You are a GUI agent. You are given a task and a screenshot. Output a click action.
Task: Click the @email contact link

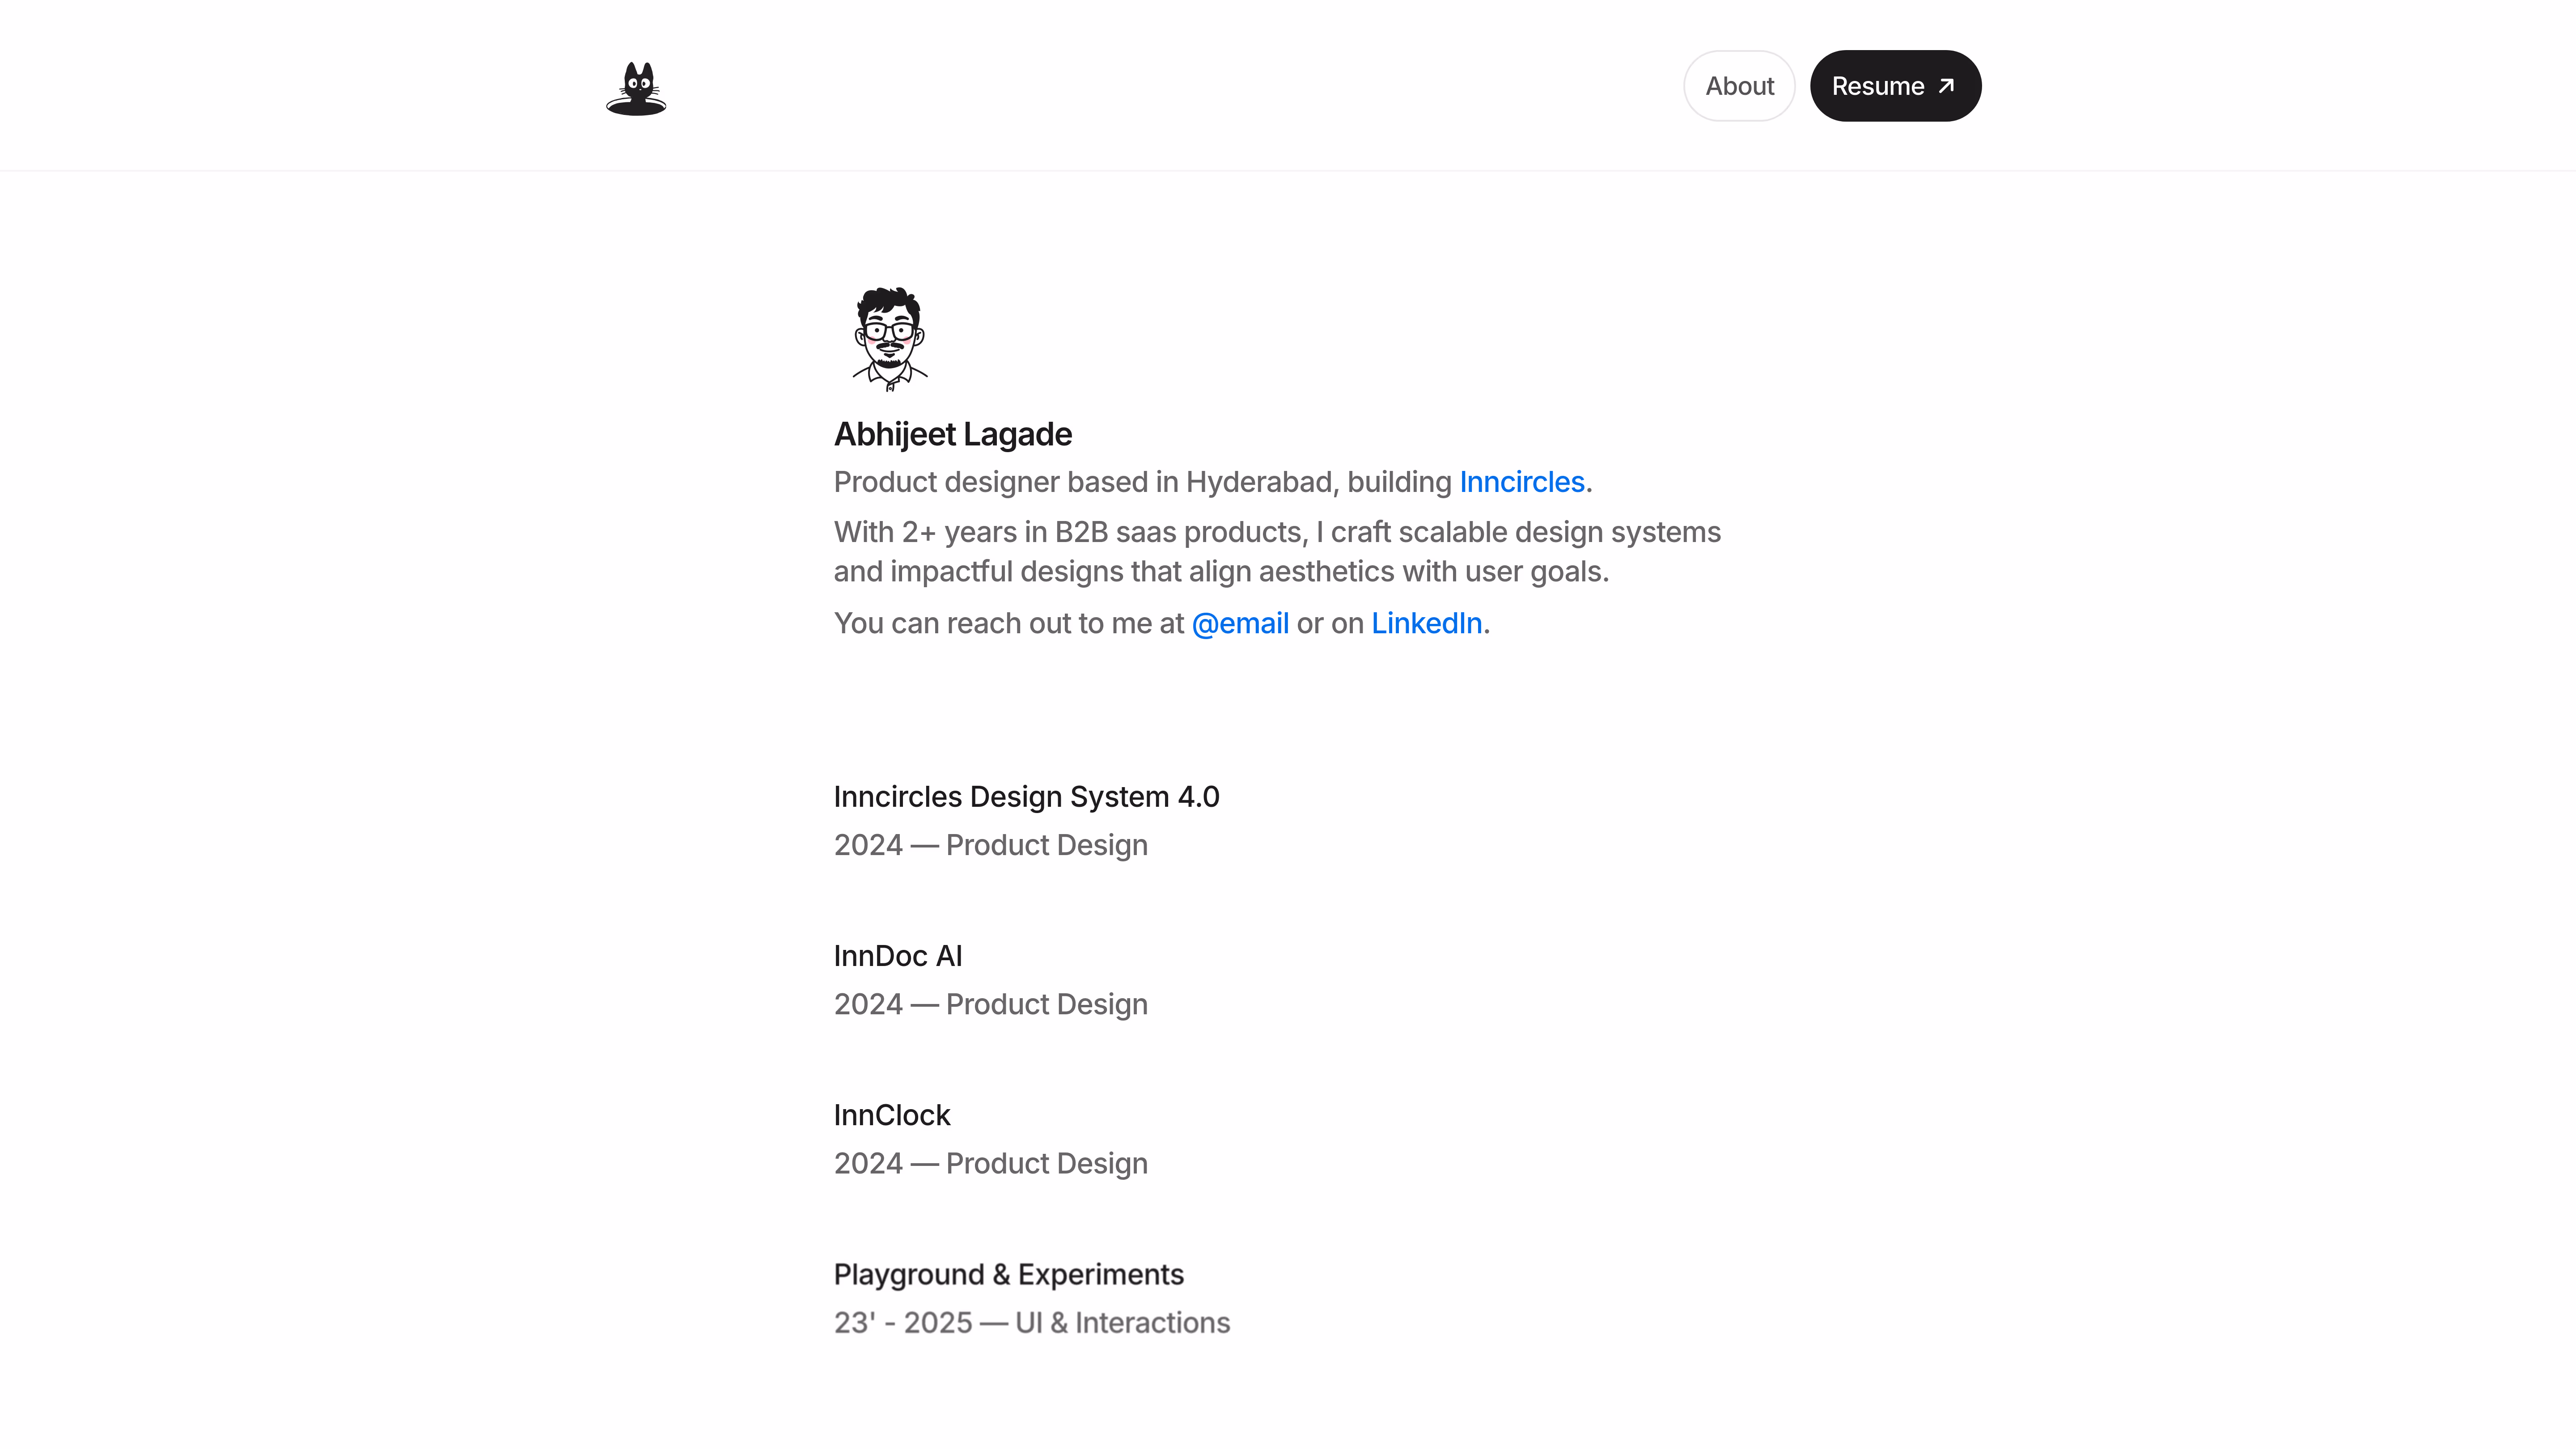click(1240, 623)
